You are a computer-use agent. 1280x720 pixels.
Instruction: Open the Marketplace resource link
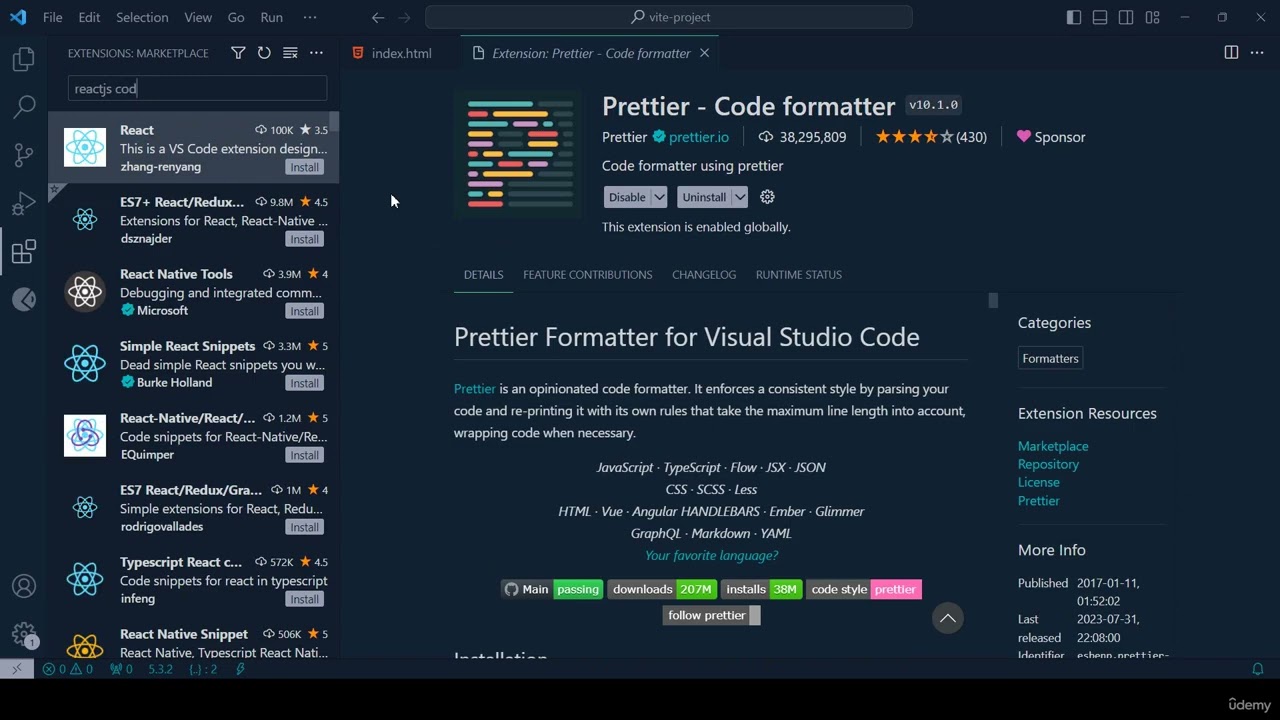tap(1053, 446)
